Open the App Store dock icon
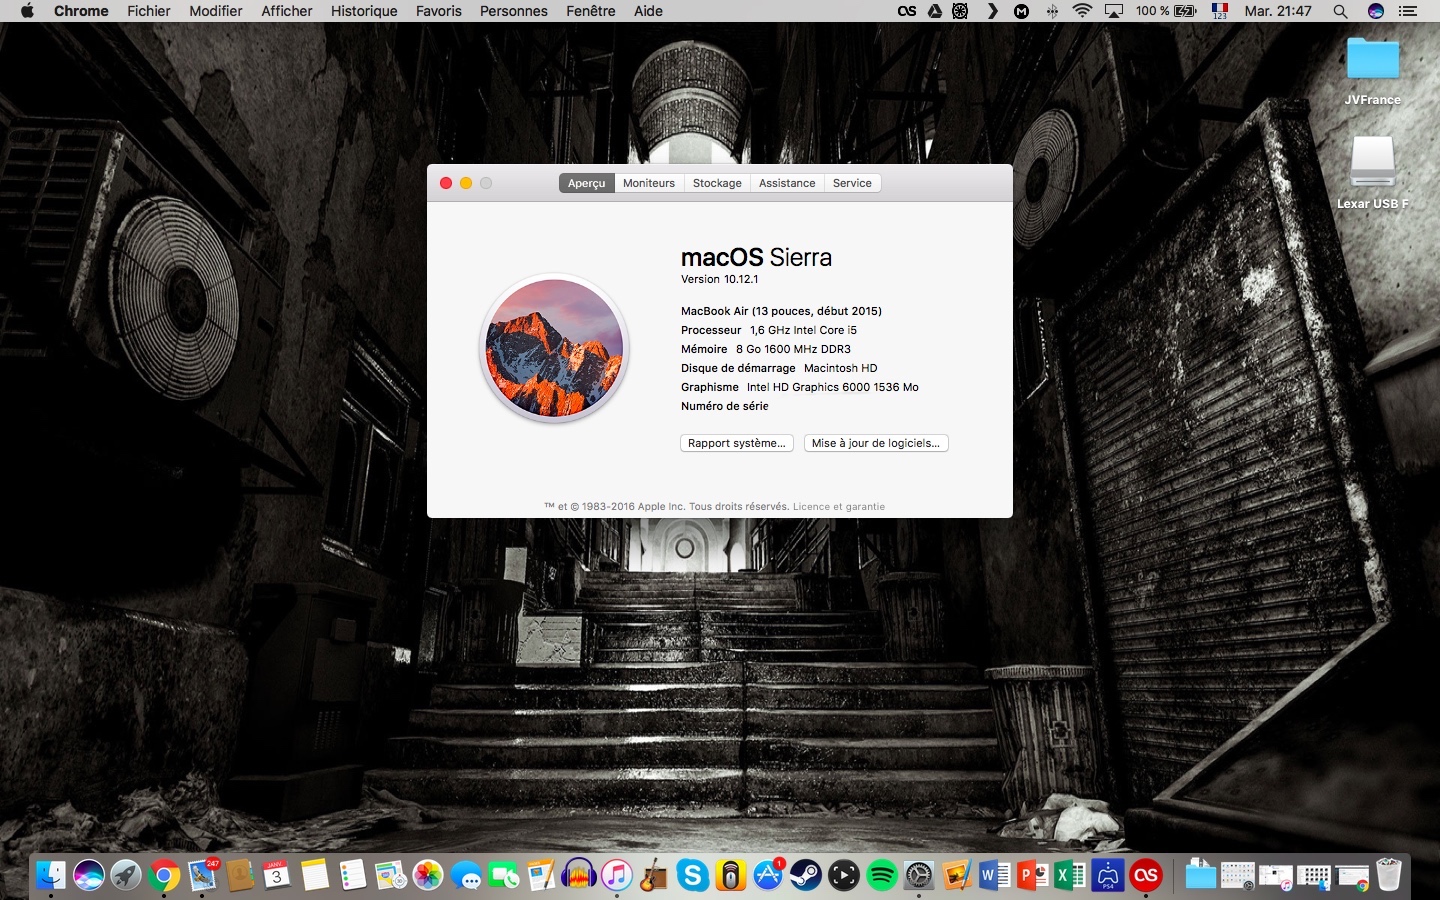1440x900 pixels. [x=768, y=876]
